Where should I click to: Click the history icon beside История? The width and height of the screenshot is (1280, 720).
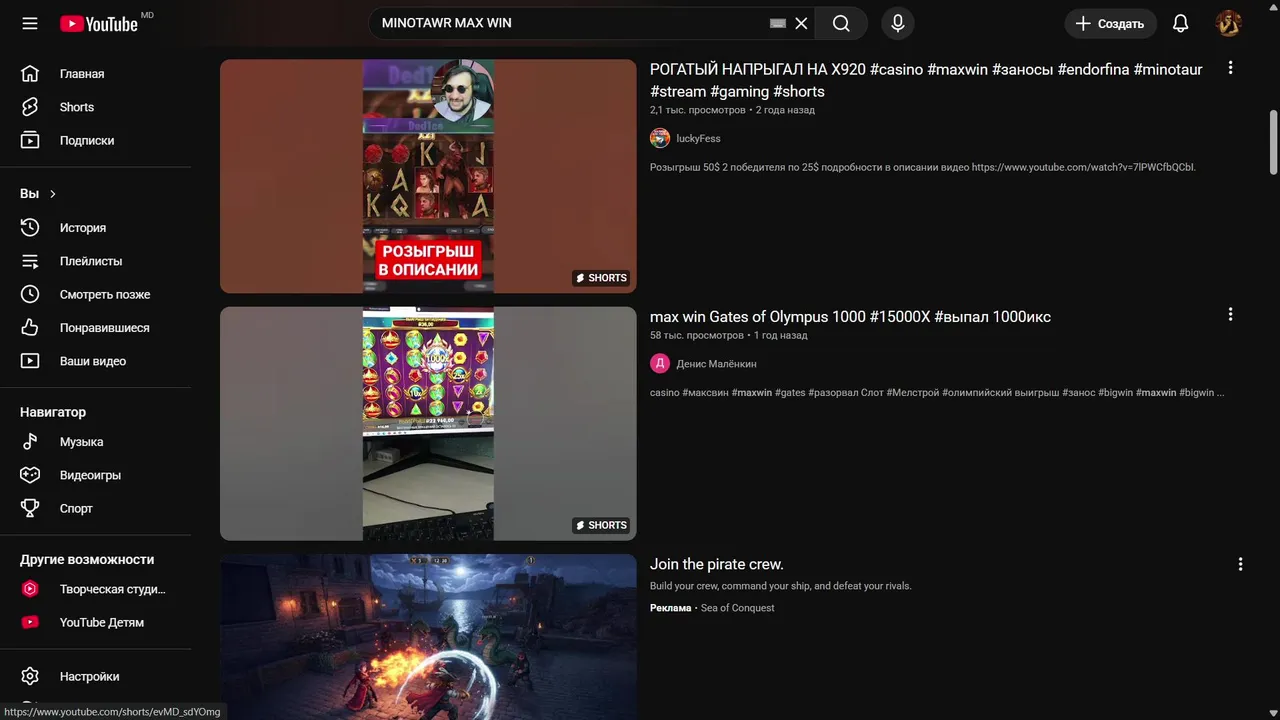point(30,228)
